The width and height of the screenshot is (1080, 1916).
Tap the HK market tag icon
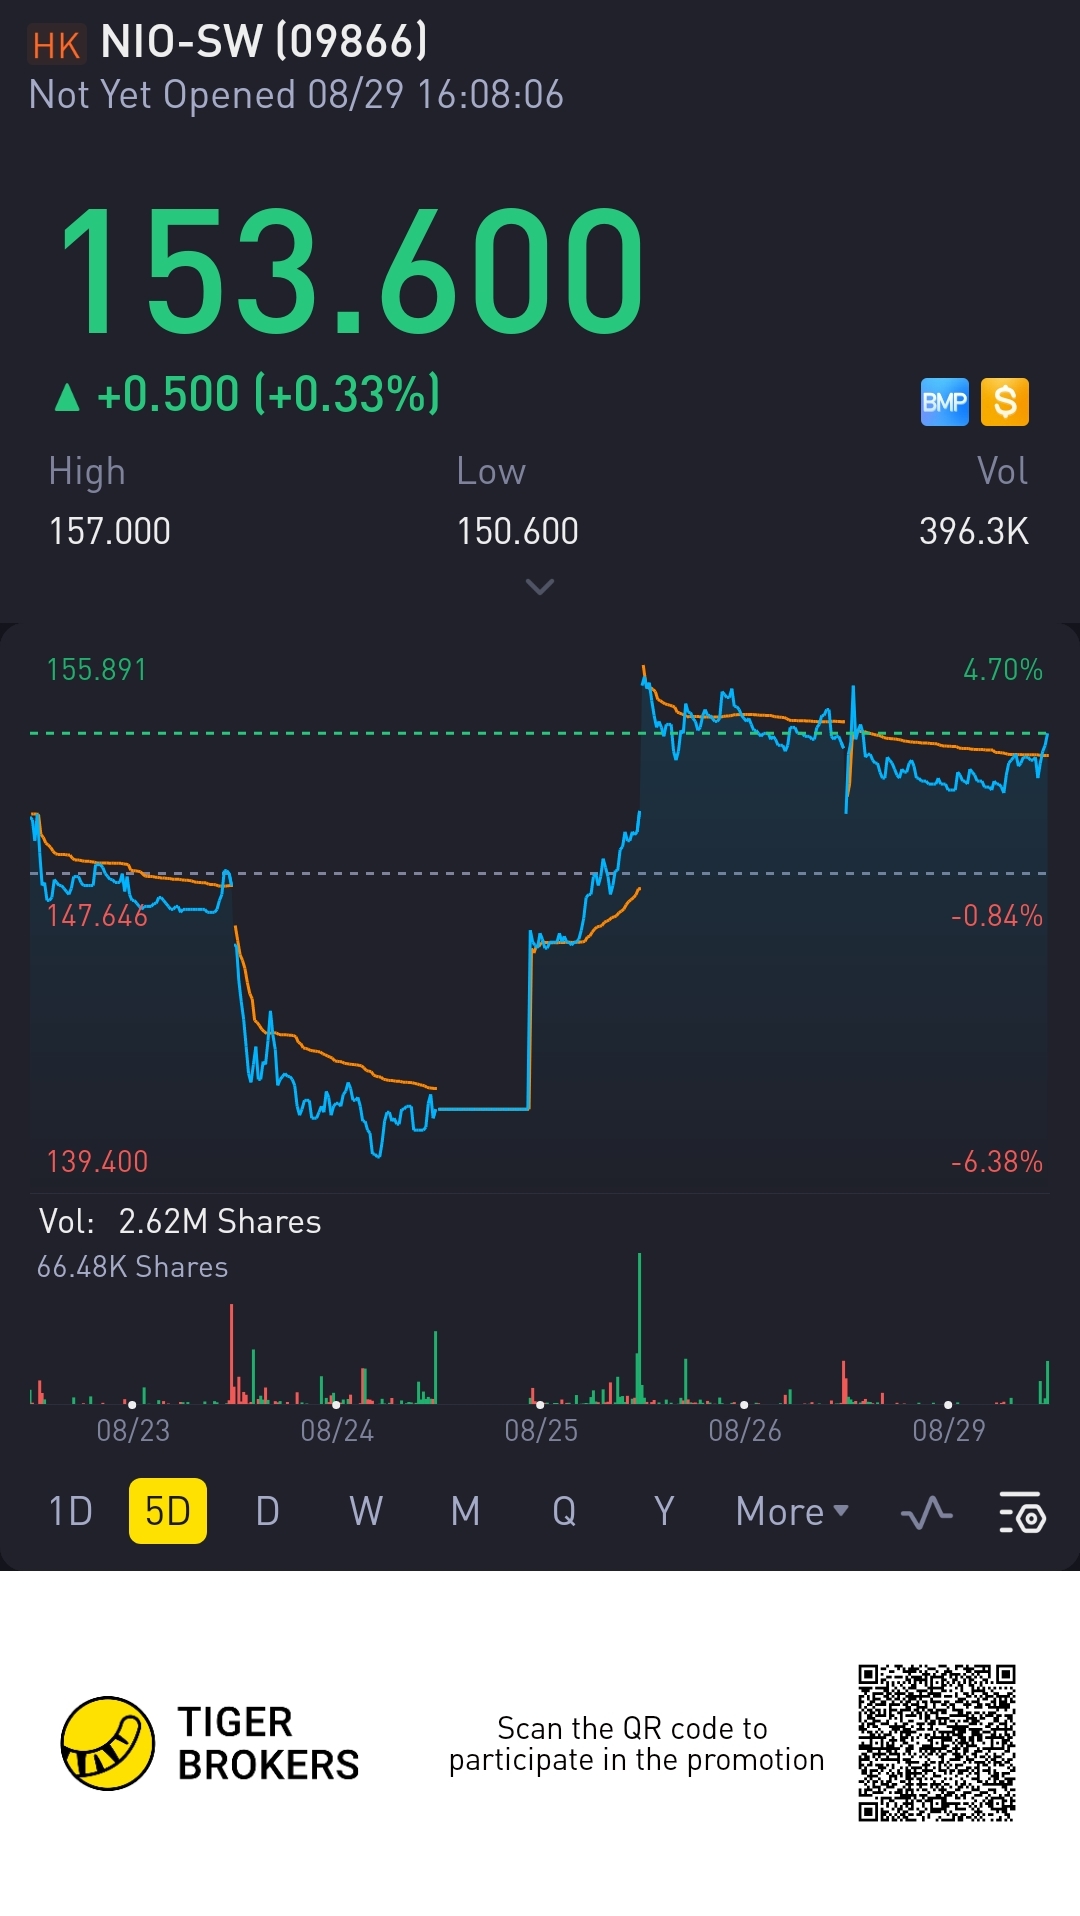click(x=56, y=45)
